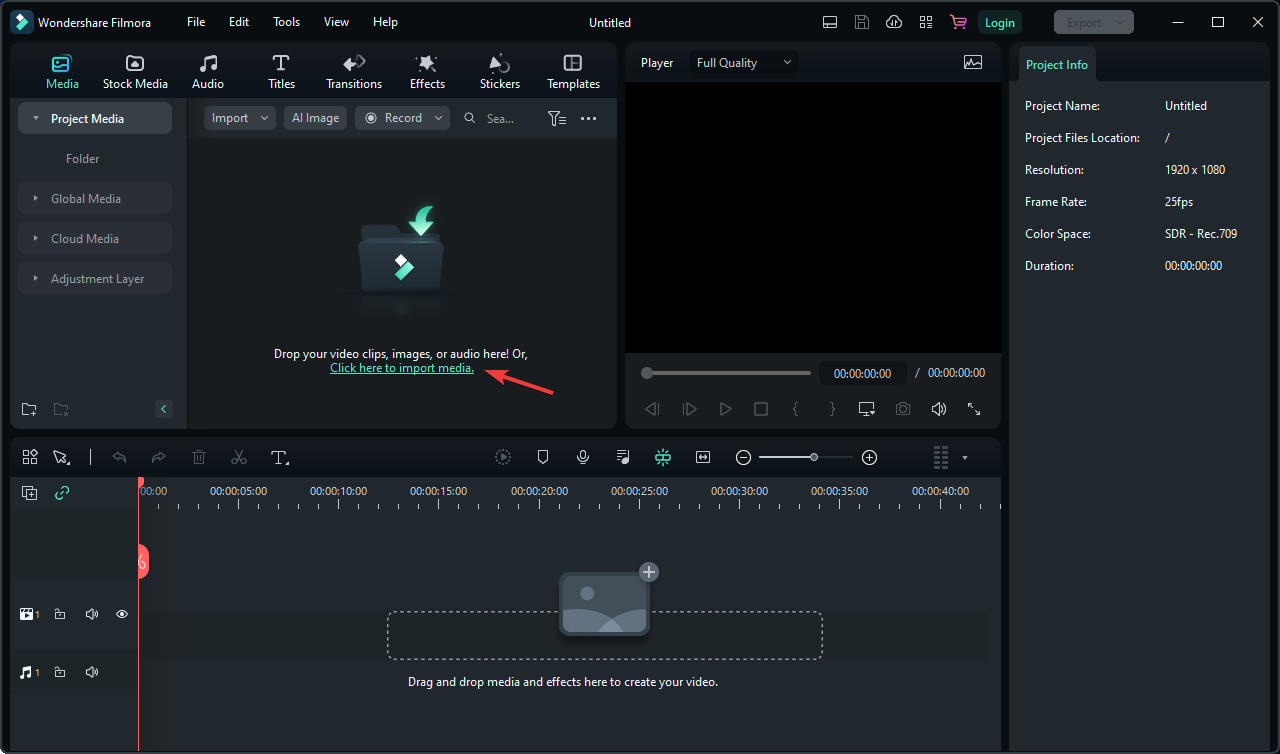Click the media search field
The height and width of the screenshot is (754, 1280).
click(500, 118)
